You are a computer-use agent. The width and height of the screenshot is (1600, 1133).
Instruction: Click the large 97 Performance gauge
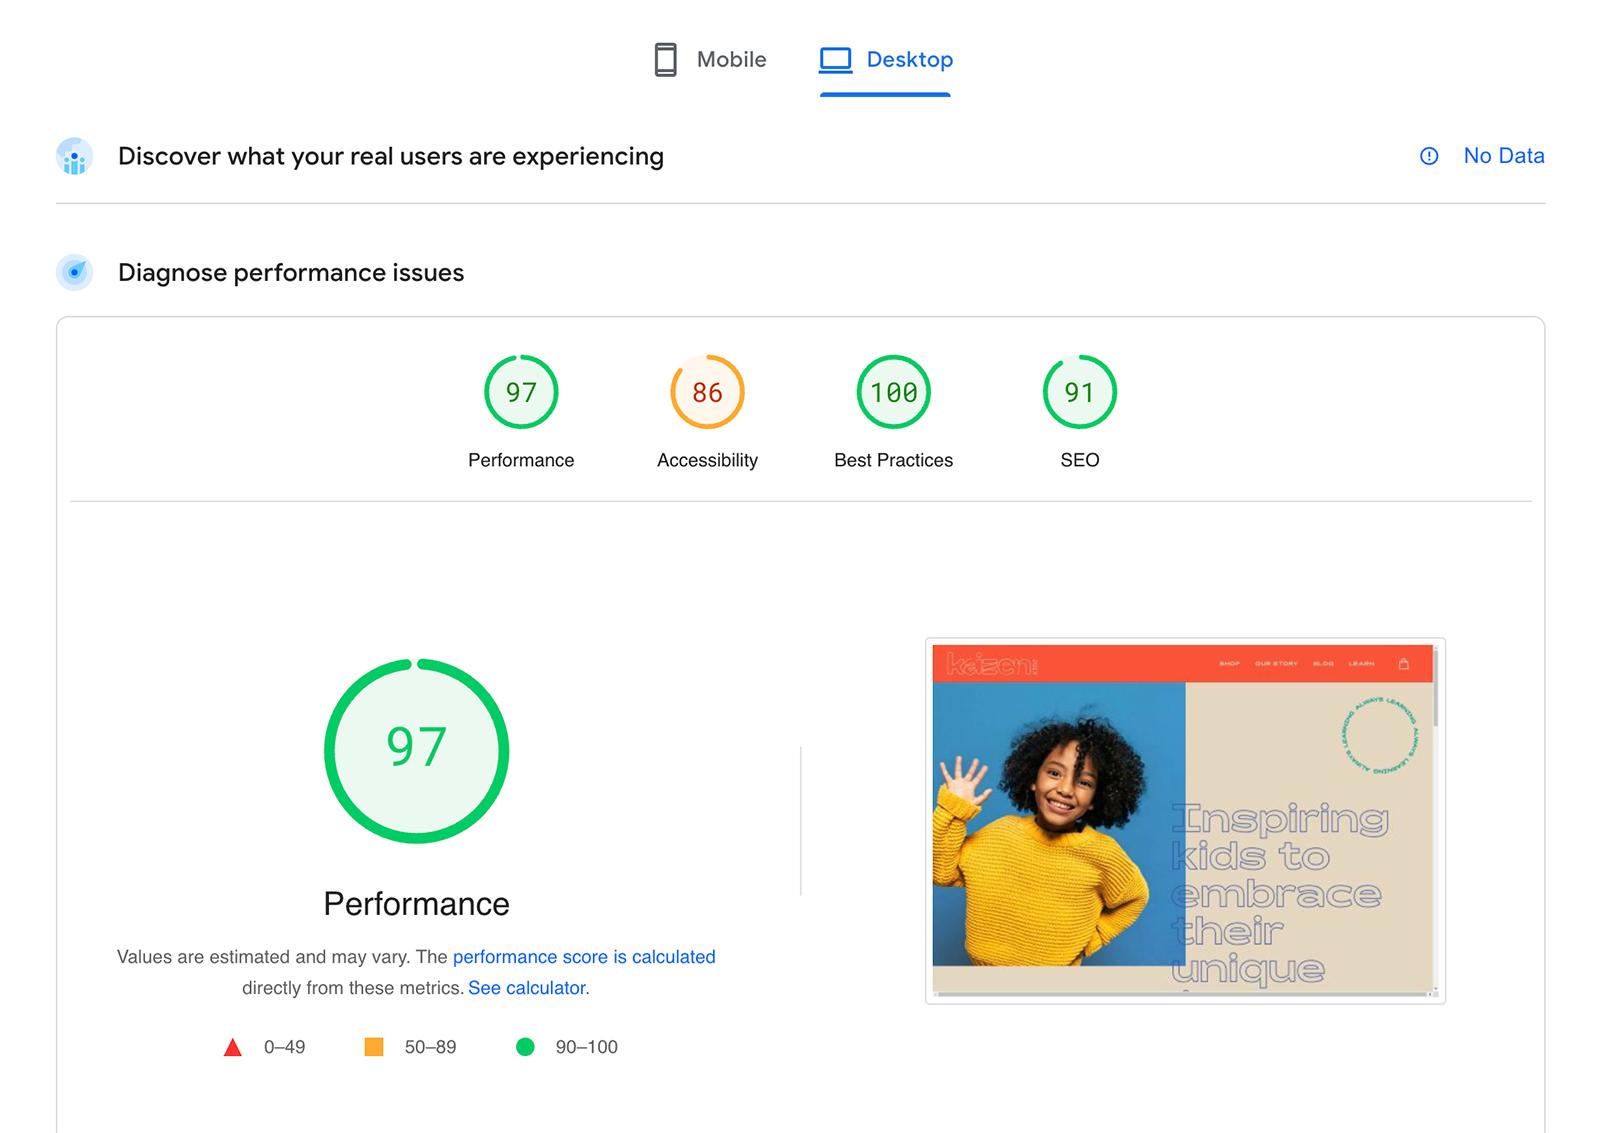417,751
